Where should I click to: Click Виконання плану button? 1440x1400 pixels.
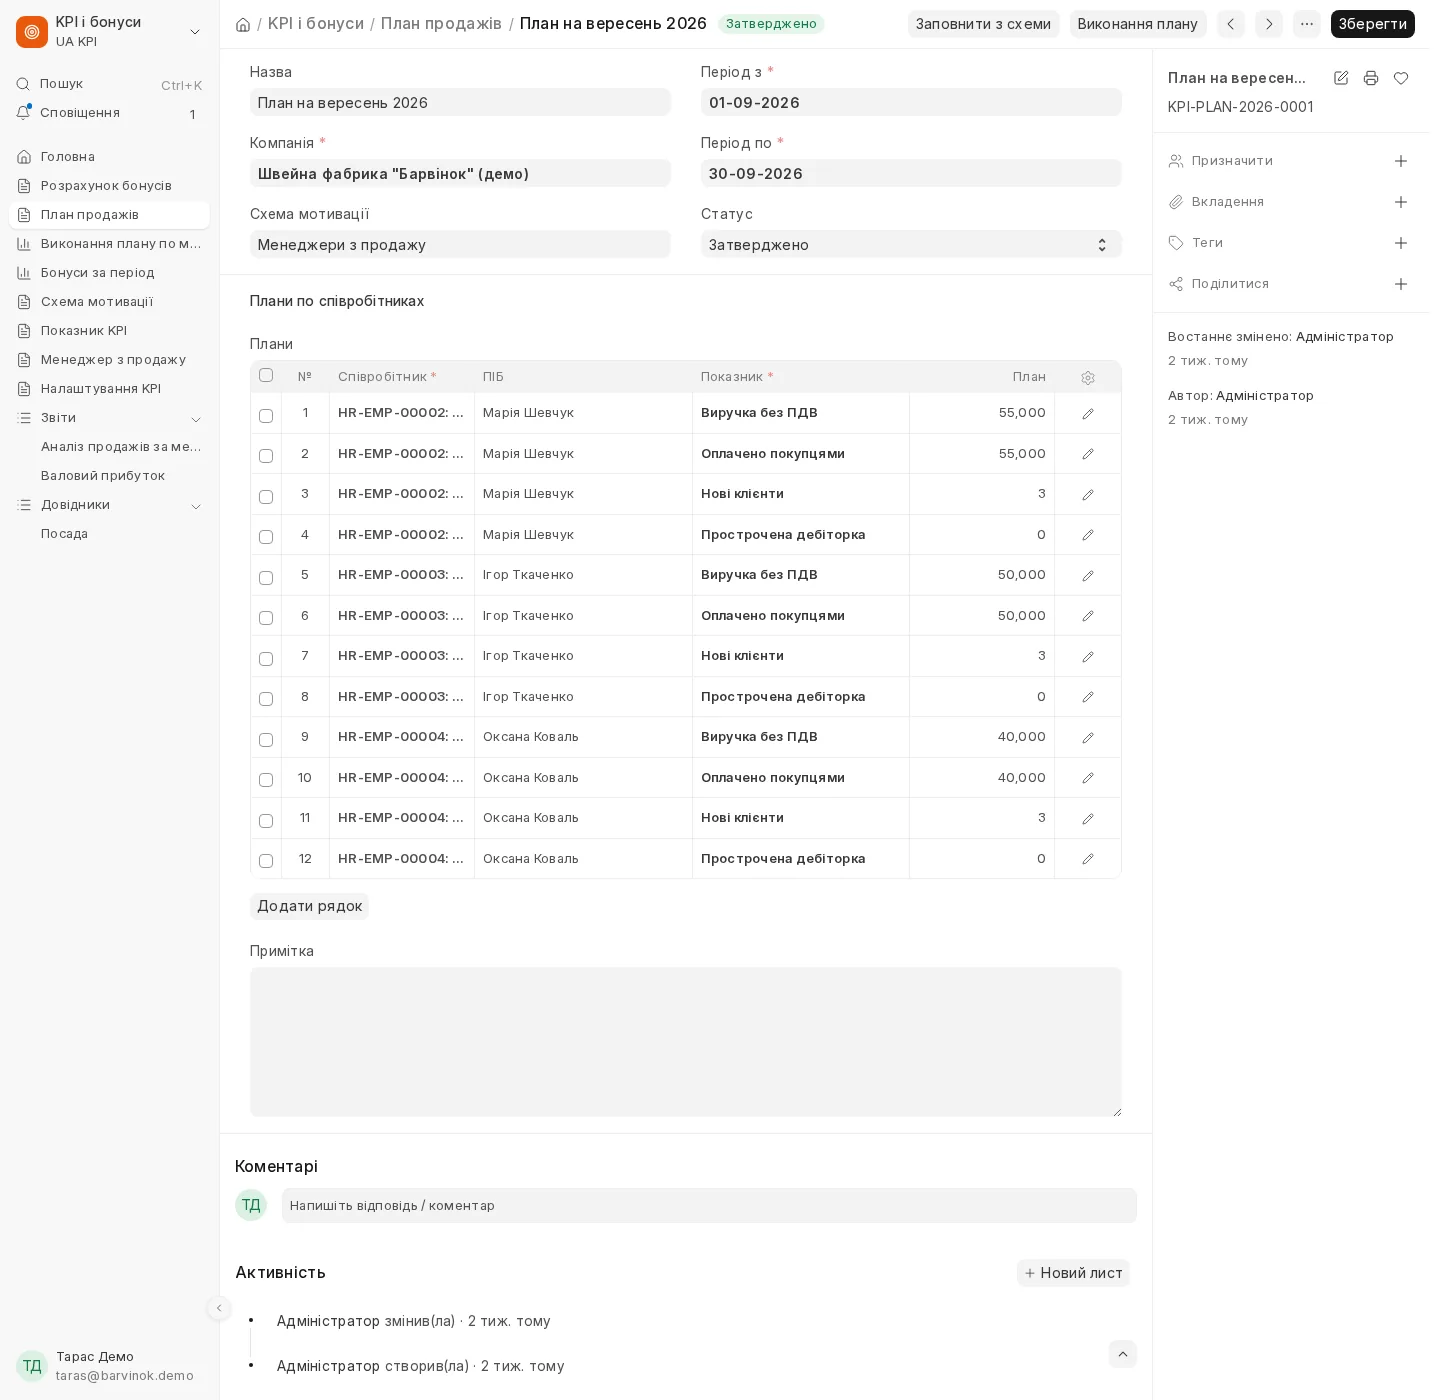[1138, 24]
